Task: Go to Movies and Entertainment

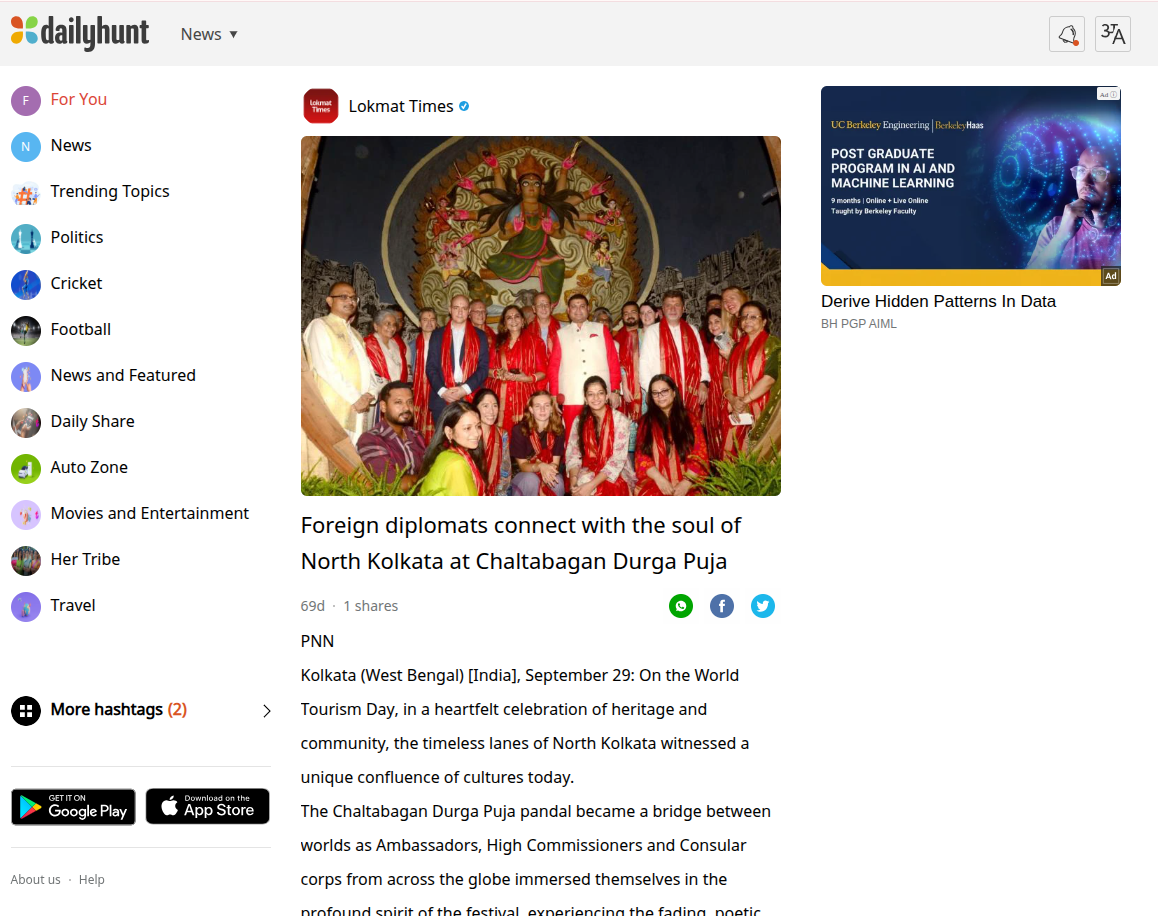Action: tap(150, 514)
